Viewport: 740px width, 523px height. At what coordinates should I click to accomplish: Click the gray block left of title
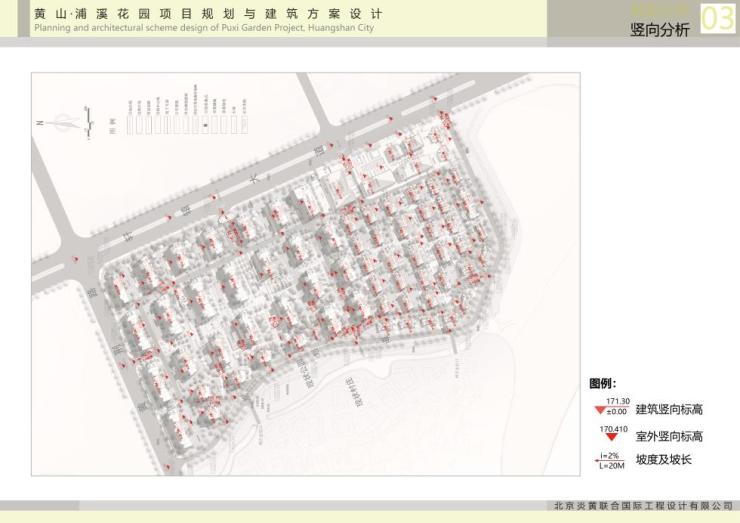[23, 19]
